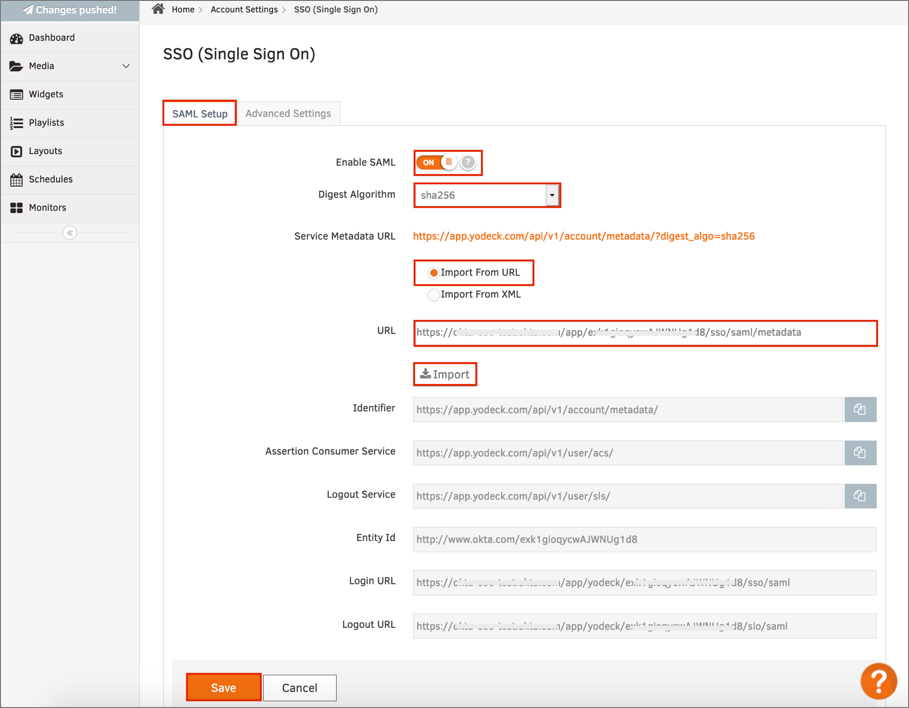Click the orange Save button
This screenshot has width=909, height=708.
point(223,688)
